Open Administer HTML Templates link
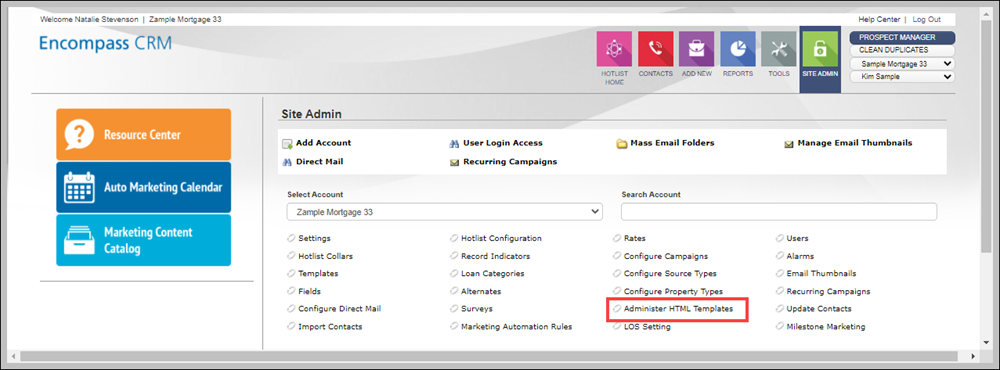Image resolution: width=1000 pixels, height=370 pixels. 679,309
